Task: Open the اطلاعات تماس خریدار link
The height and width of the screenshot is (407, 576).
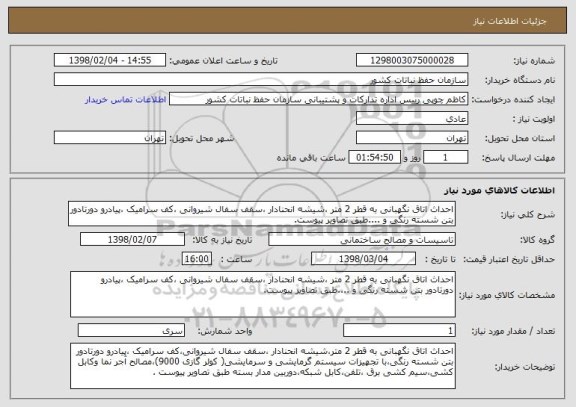Action: click(126, 100)
